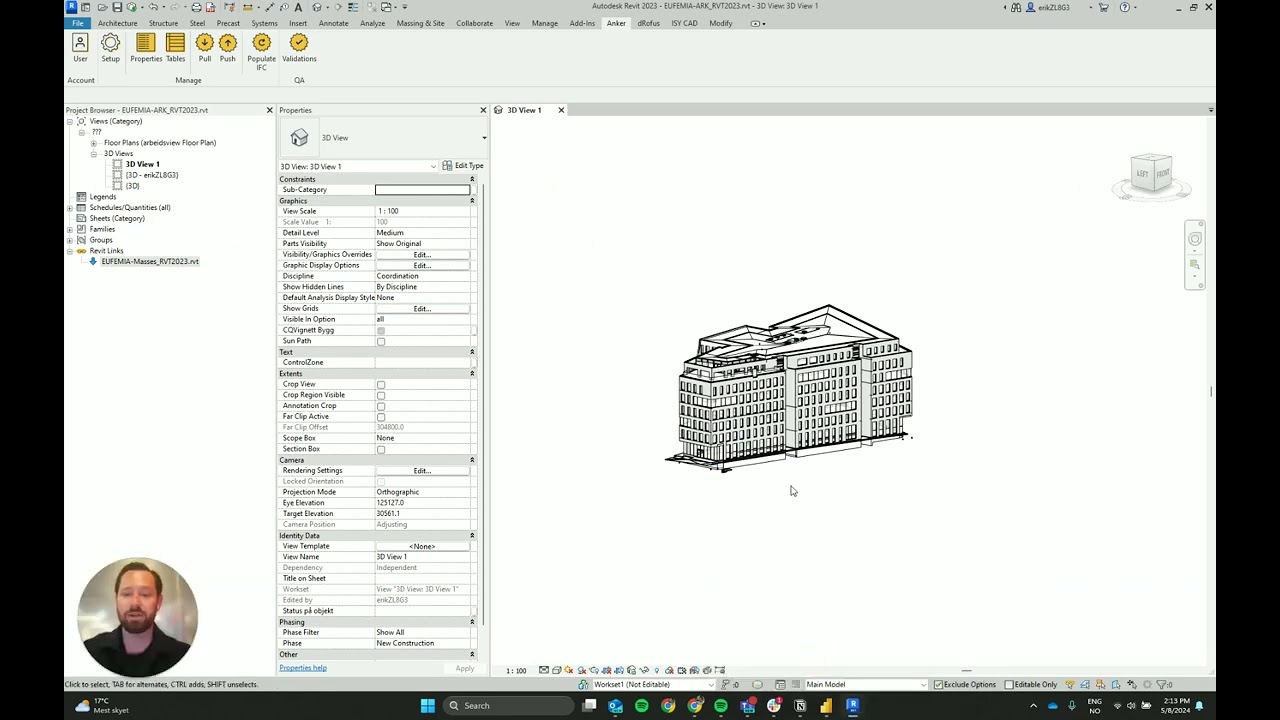Open the Setup gear tool

point(110,48)
